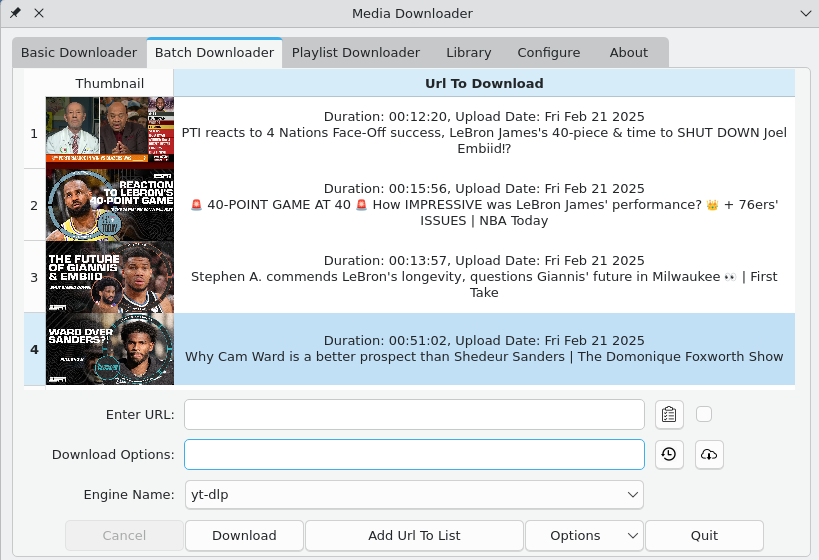Click the paste from clipboard icon
Screen dimensions: 819x560
click(x=669, y=414)
